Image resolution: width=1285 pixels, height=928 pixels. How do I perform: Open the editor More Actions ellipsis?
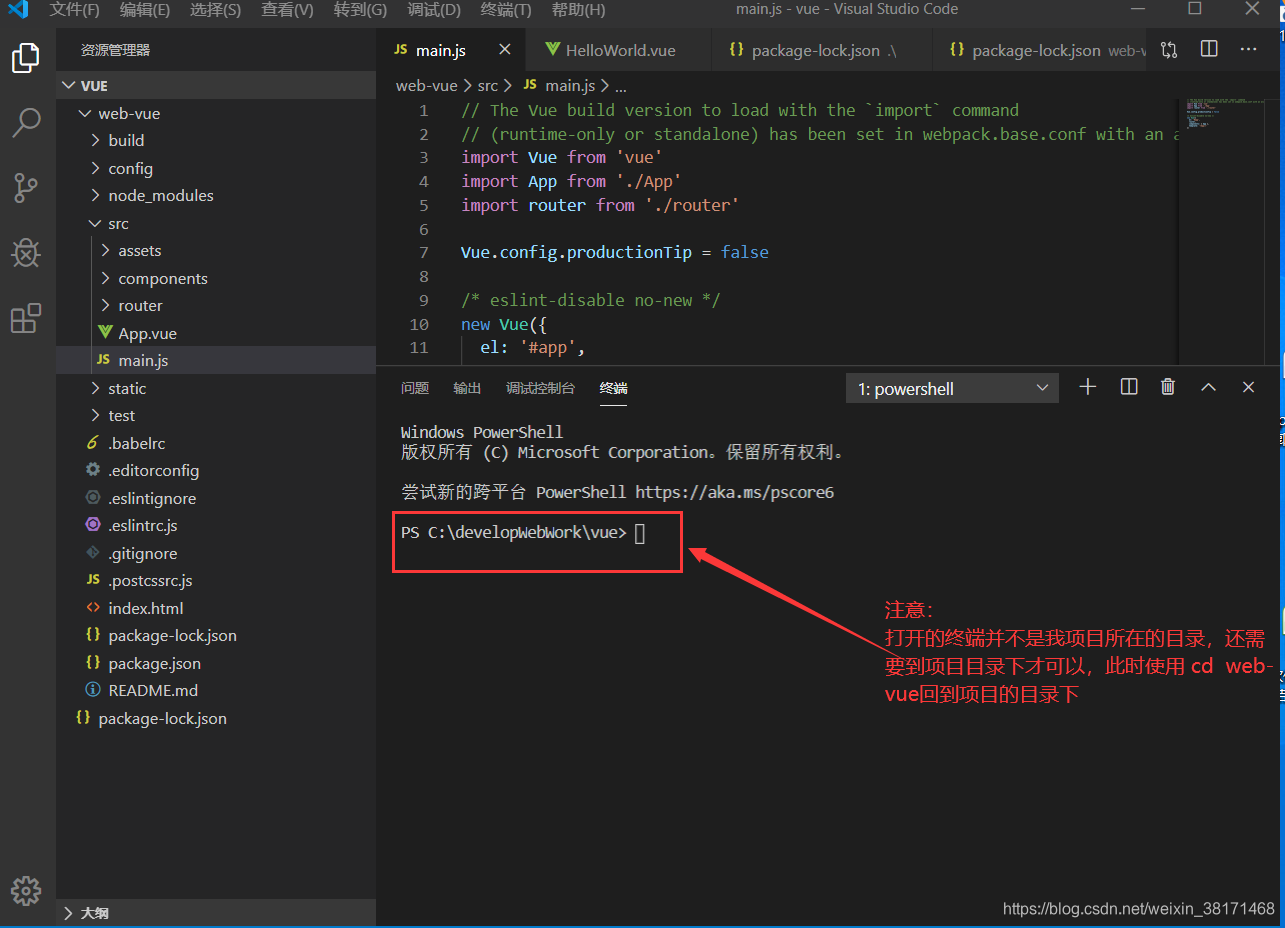click(x=1248, y=49)
